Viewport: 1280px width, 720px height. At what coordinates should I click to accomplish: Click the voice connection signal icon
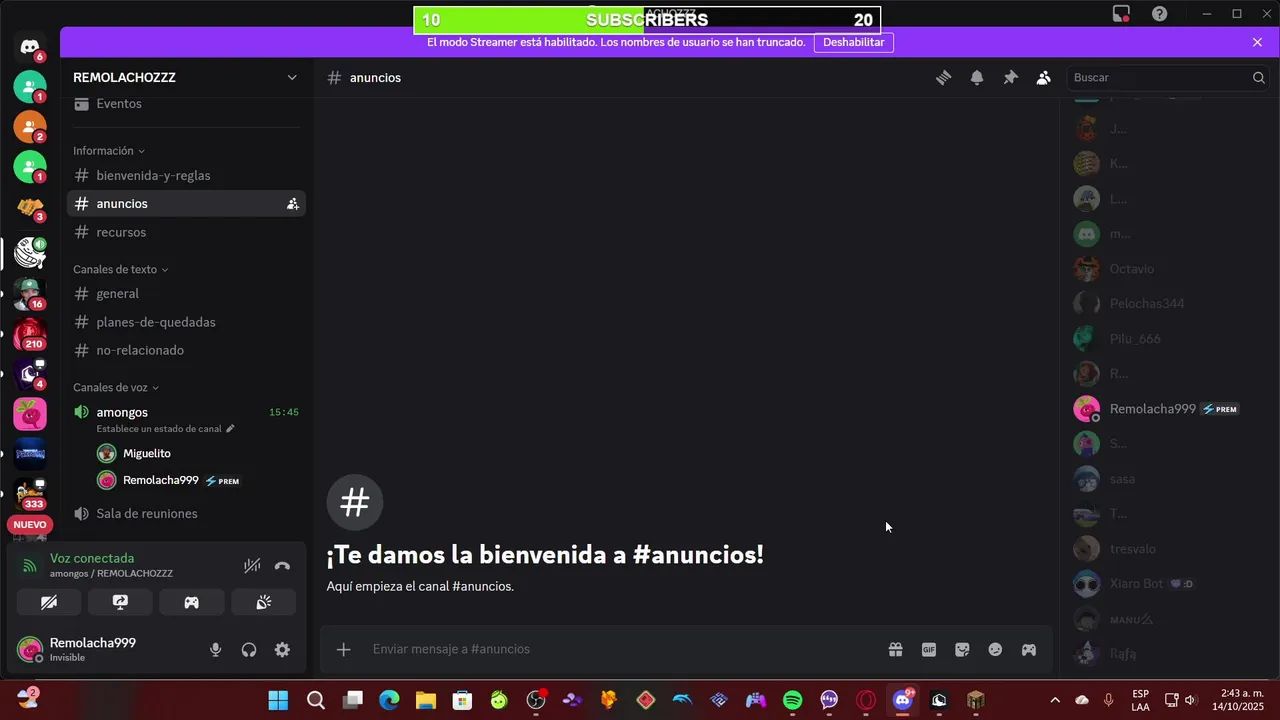click(30, 566)
